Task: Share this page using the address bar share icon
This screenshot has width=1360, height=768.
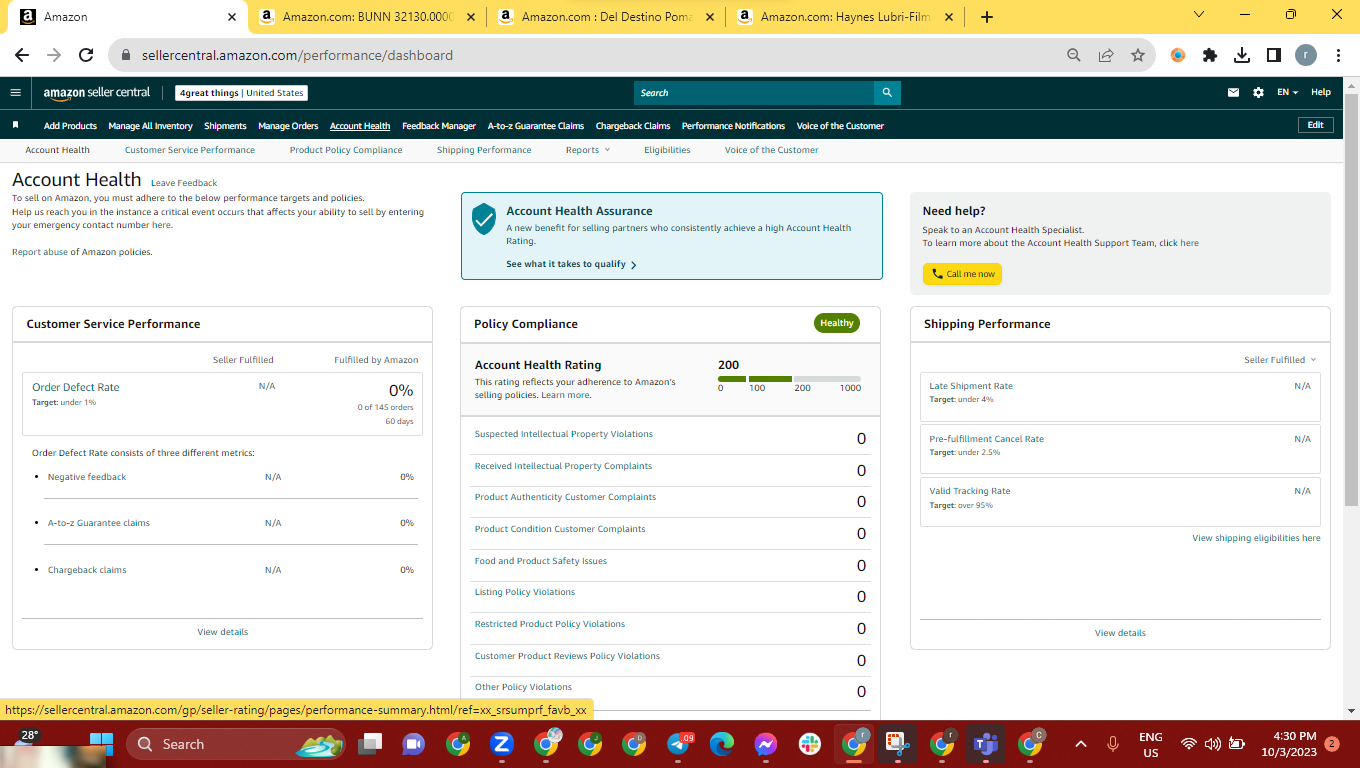Action: [x=1106, y=55]
